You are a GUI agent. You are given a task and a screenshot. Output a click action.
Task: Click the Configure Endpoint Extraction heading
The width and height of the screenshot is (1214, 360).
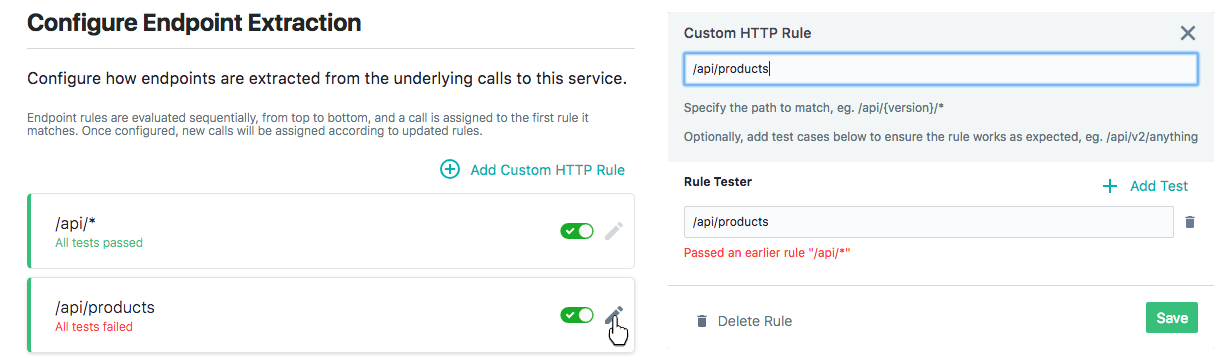click(x=194, y=22)
